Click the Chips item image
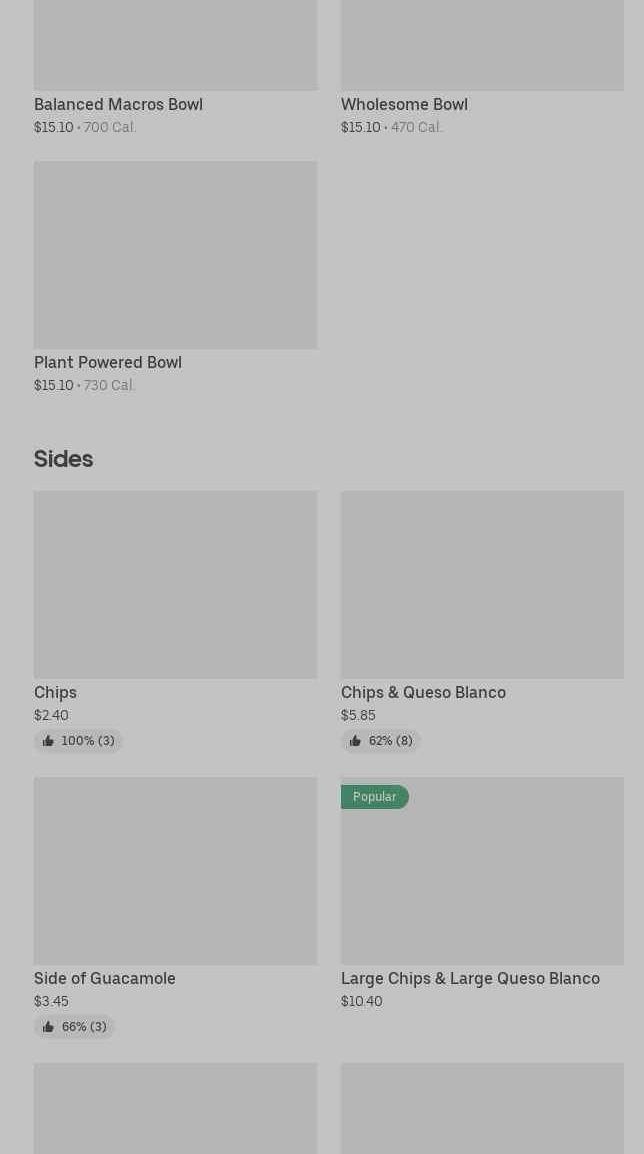This screenshot has height=1154, width=644. coord(175,584)
